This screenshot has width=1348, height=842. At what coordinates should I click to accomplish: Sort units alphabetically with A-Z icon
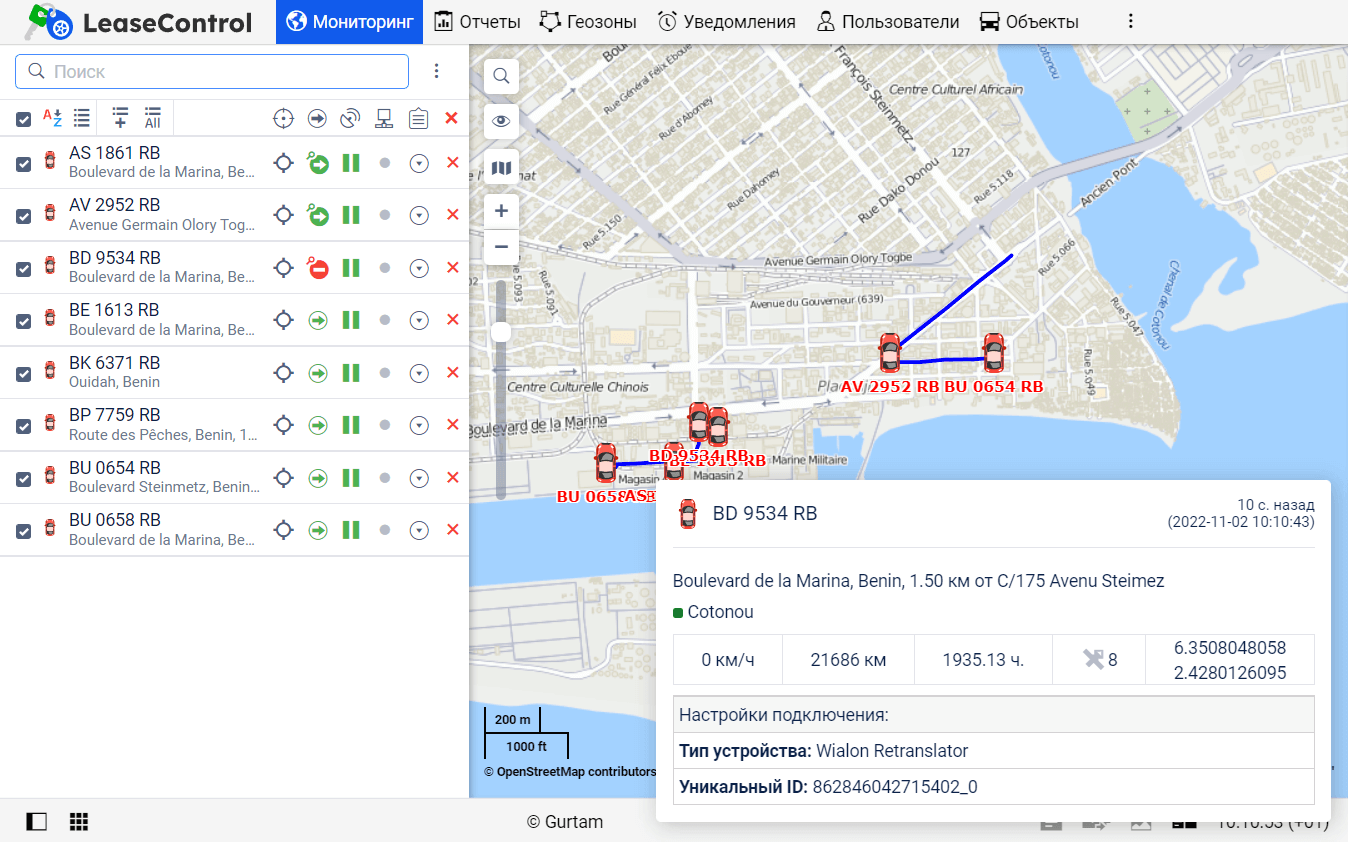[x=52, y=118]
